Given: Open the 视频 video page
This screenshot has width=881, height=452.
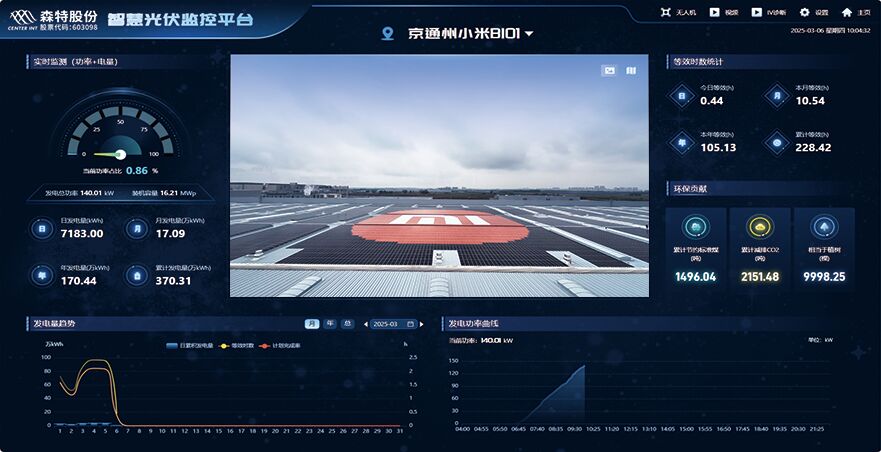Looking at the screenshot, I should [x=715, y=12].
